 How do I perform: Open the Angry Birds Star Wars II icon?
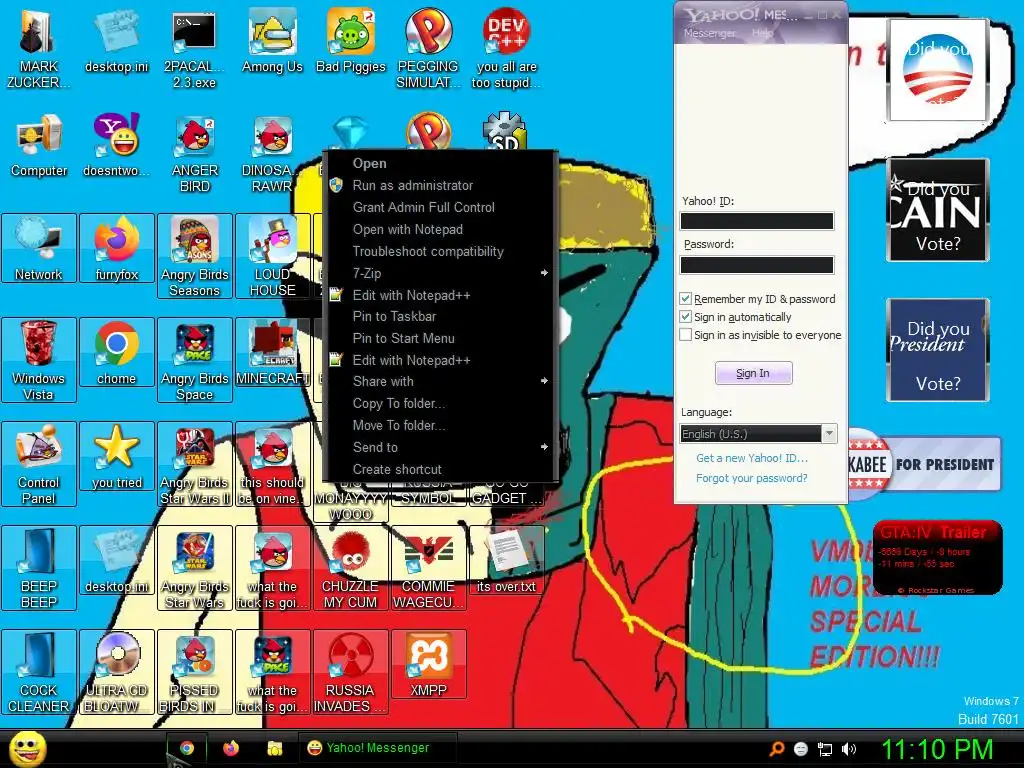click(x=195, y=464)
